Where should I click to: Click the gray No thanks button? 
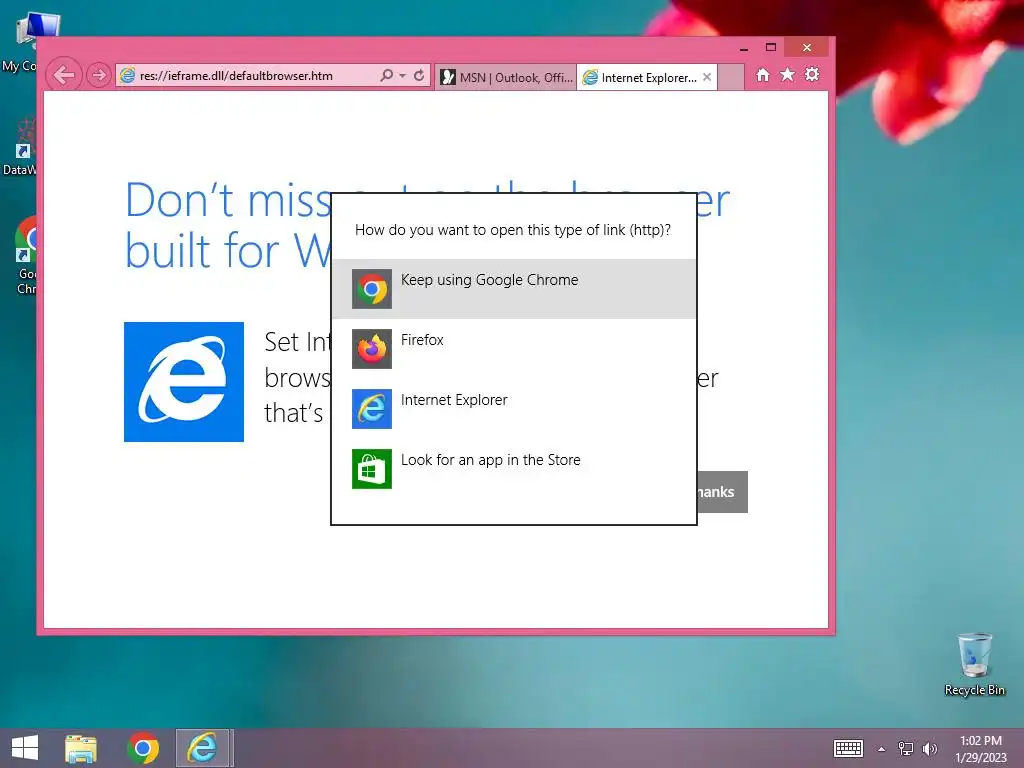click(x=722, y=492)
